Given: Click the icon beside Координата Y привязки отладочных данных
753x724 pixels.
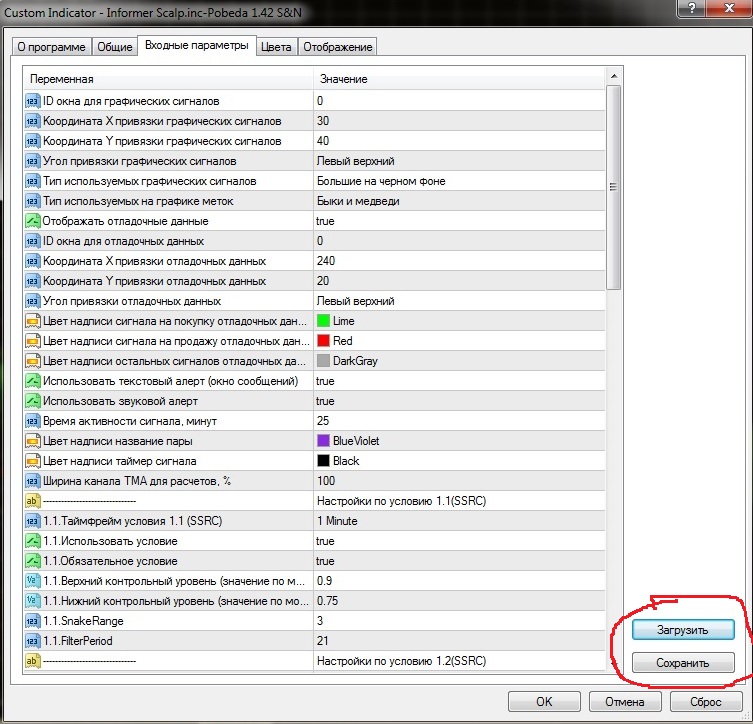Looking at the screenshot, I should click(32, 281).
